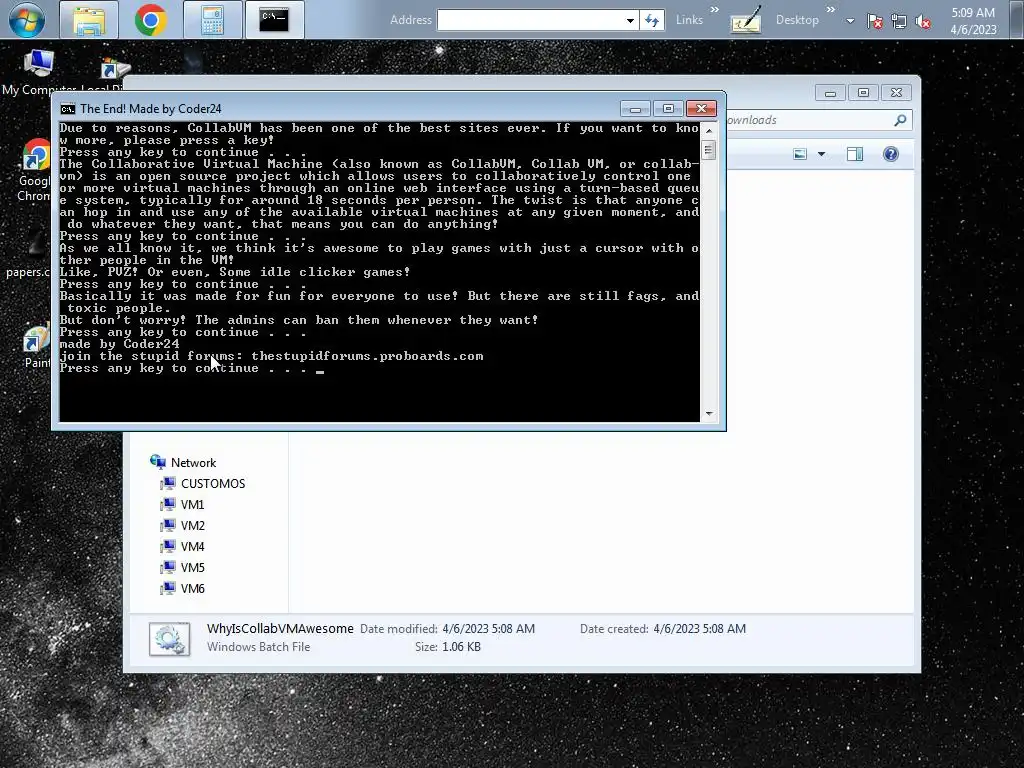This screenshot has width=1024, height=768.
Task: Click the Links toolbar label
Action: (x=689, y=20)
